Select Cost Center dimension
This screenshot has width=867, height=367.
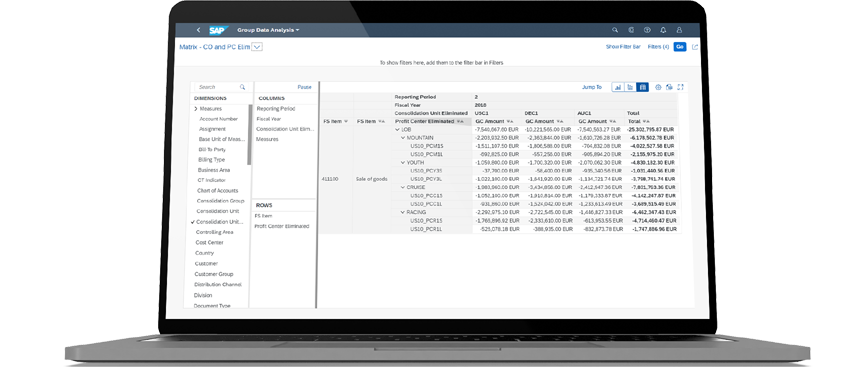(209, 243)
